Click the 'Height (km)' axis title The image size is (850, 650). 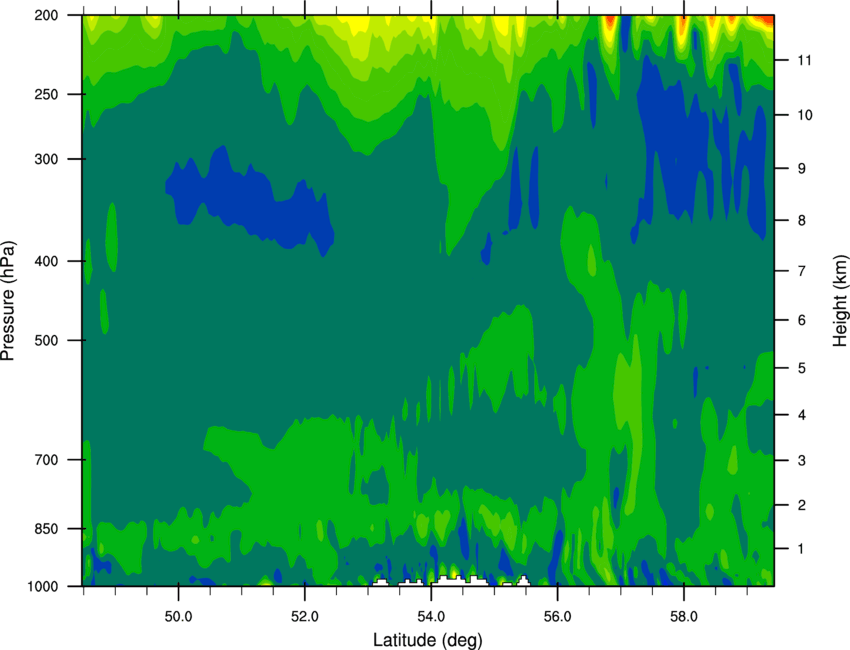click(x=840, y=300)
